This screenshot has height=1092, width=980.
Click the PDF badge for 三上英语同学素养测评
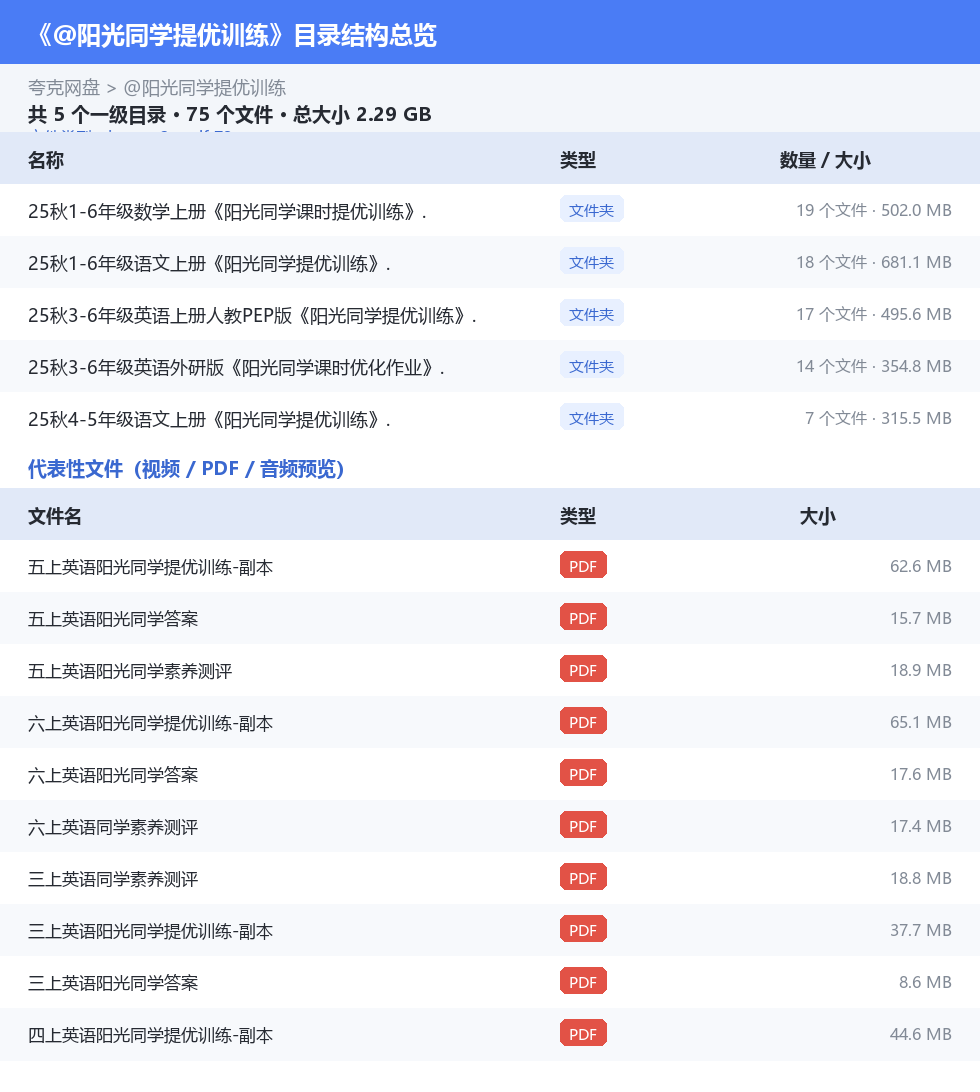point(583,878)
